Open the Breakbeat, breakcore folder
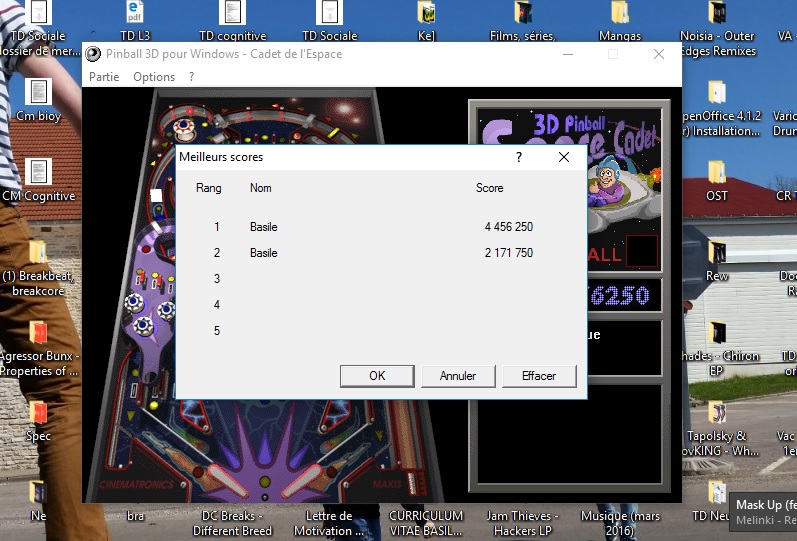Screen dimensions: 797x541 coord(38,253)
